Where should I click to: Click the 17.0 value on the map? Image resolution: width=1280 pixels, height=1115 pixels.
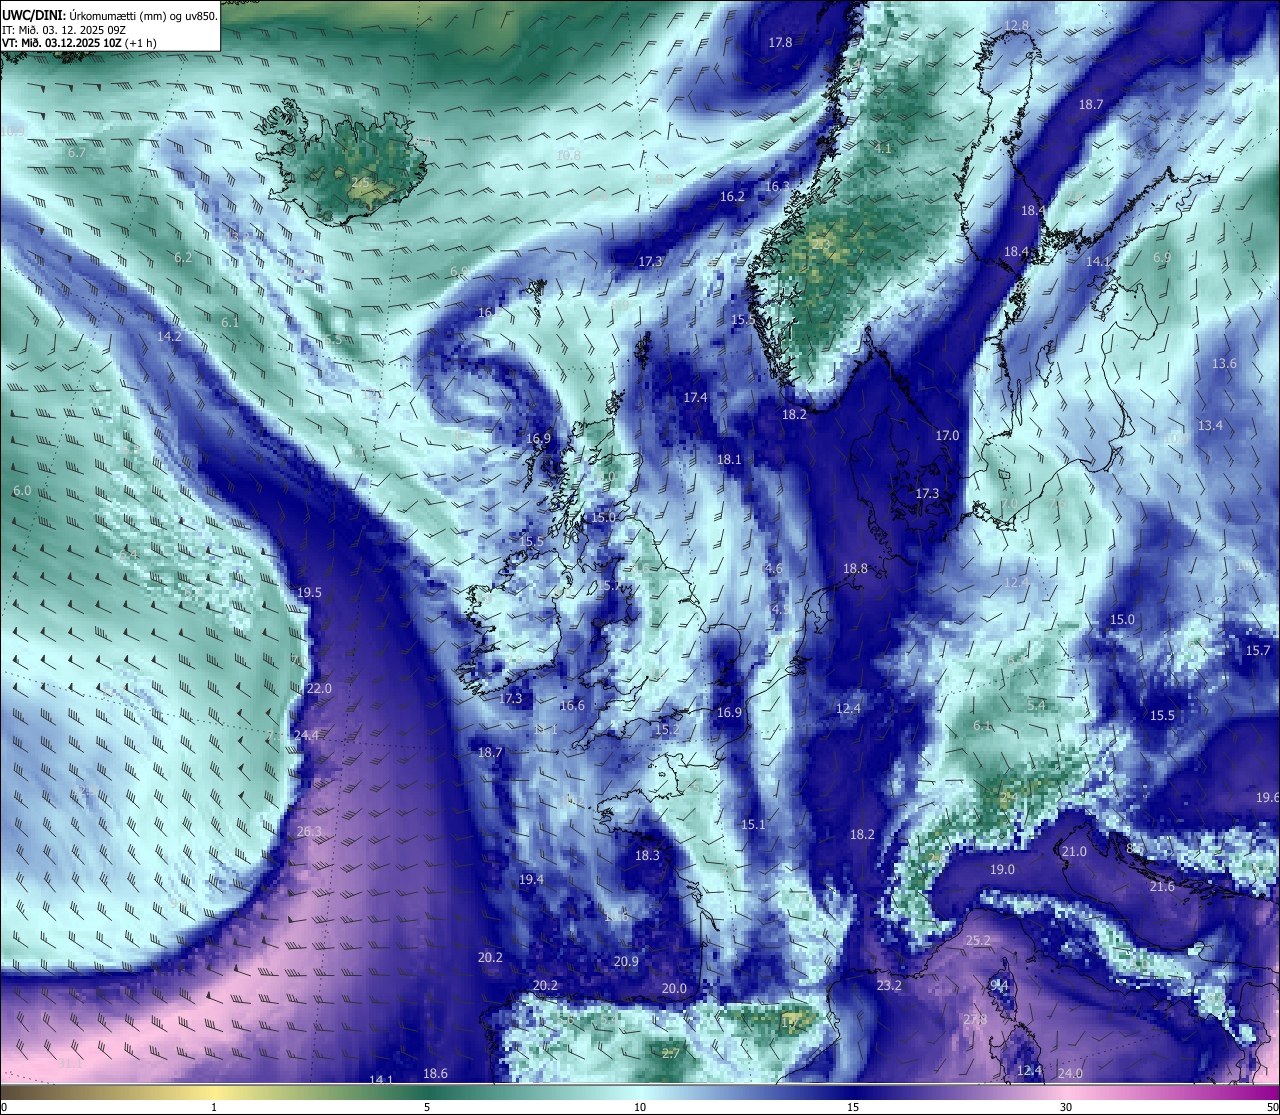947,436
